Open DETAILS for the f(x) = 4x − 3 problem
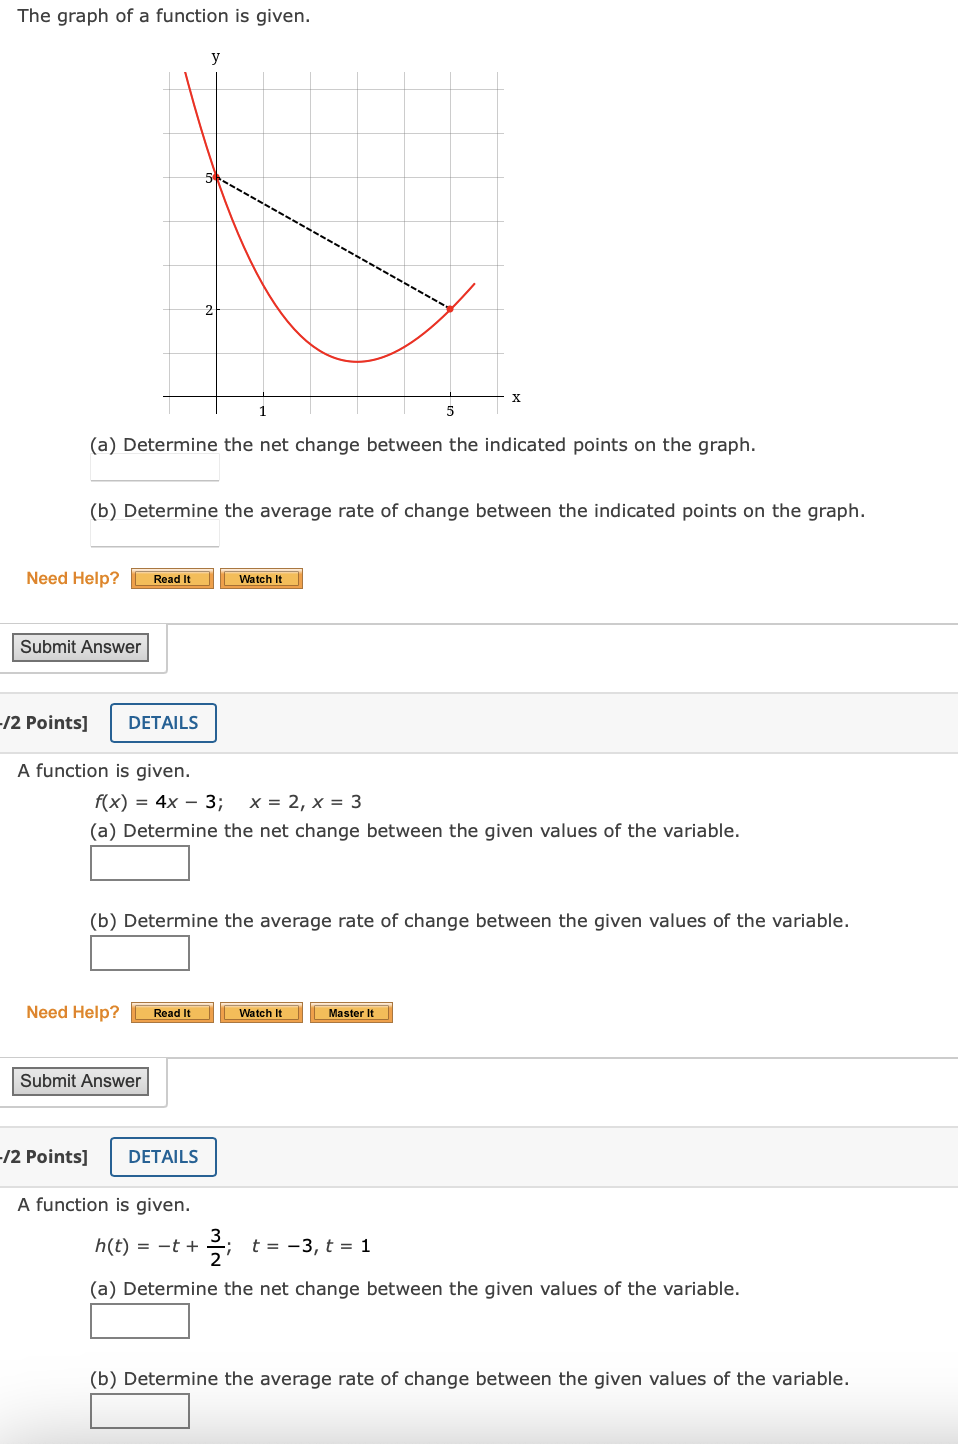This screenshot has width=958, height=1444. (x=163, y=722)
